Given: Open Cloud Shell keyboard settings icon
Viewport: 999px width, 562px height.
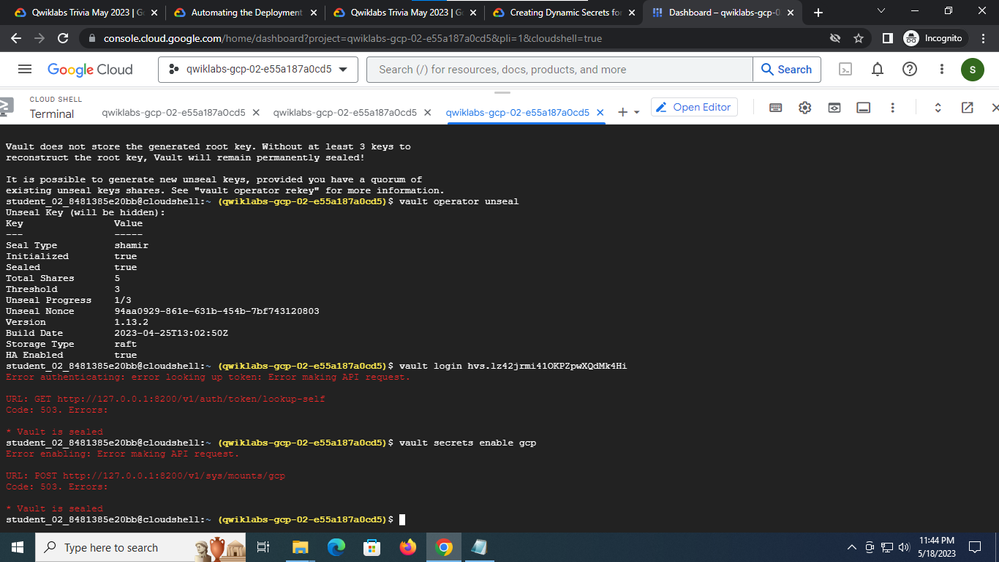Looking at the screenshot, I should (775, 108).
